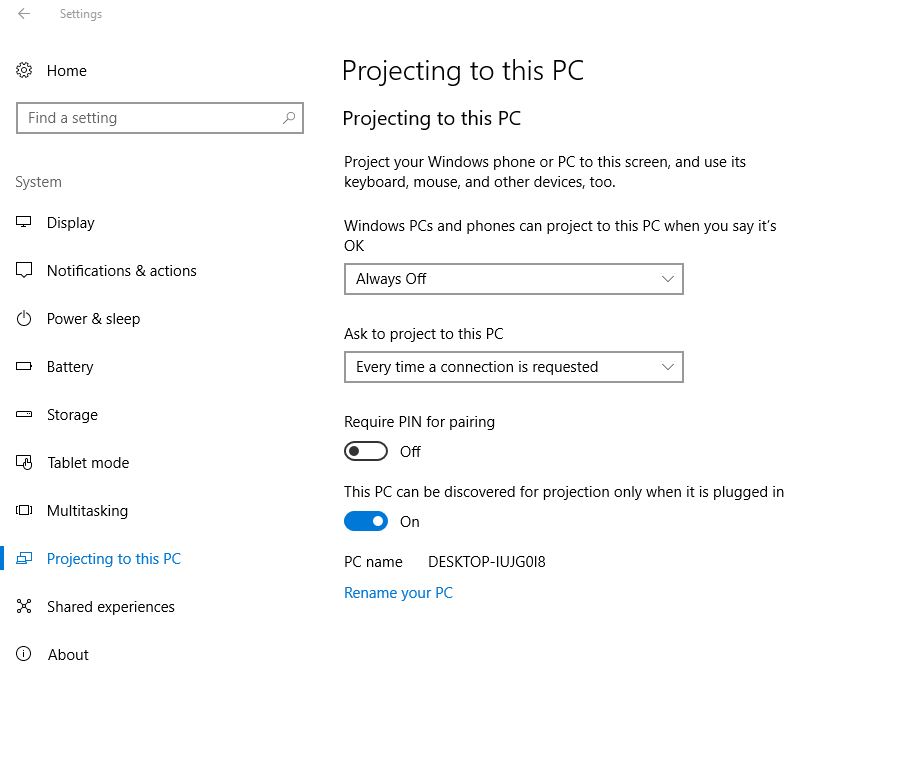Click the Home label in sidebar
This screenshot has width=923, height=767.
(67, 71)
